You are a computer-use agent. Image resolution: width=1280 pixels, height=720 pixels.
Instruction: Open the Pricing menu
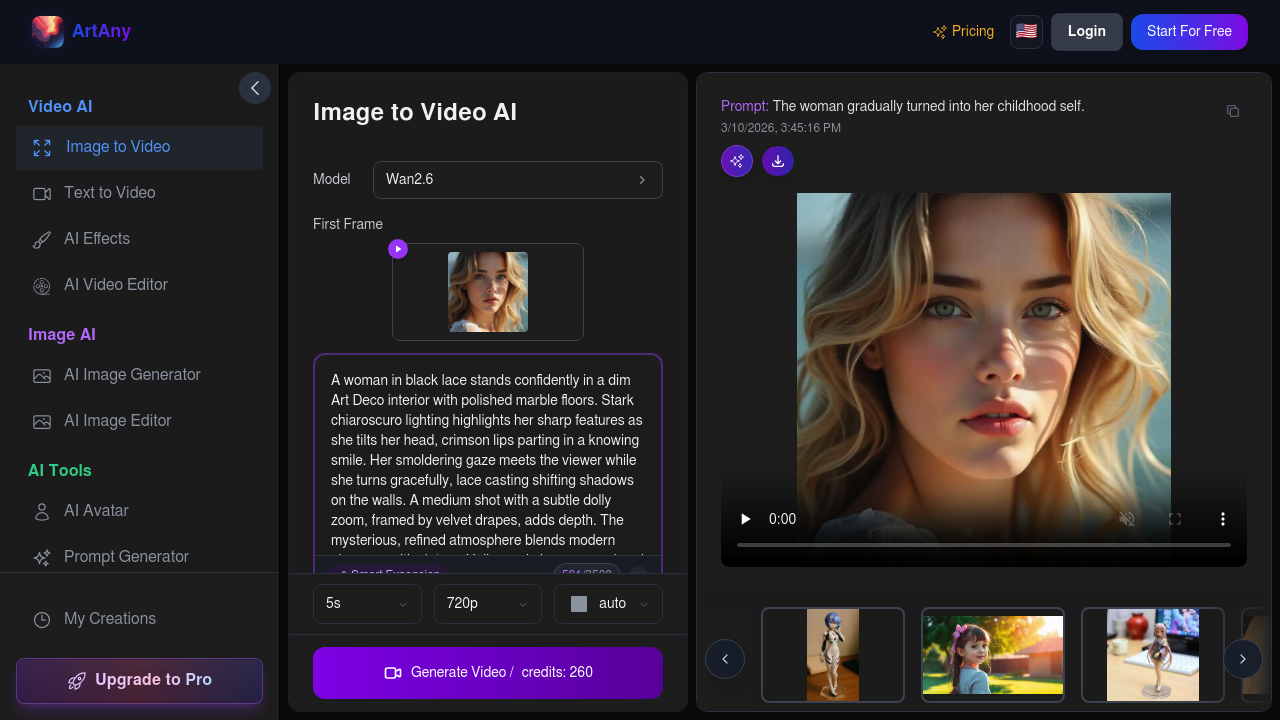coord(963,31)
